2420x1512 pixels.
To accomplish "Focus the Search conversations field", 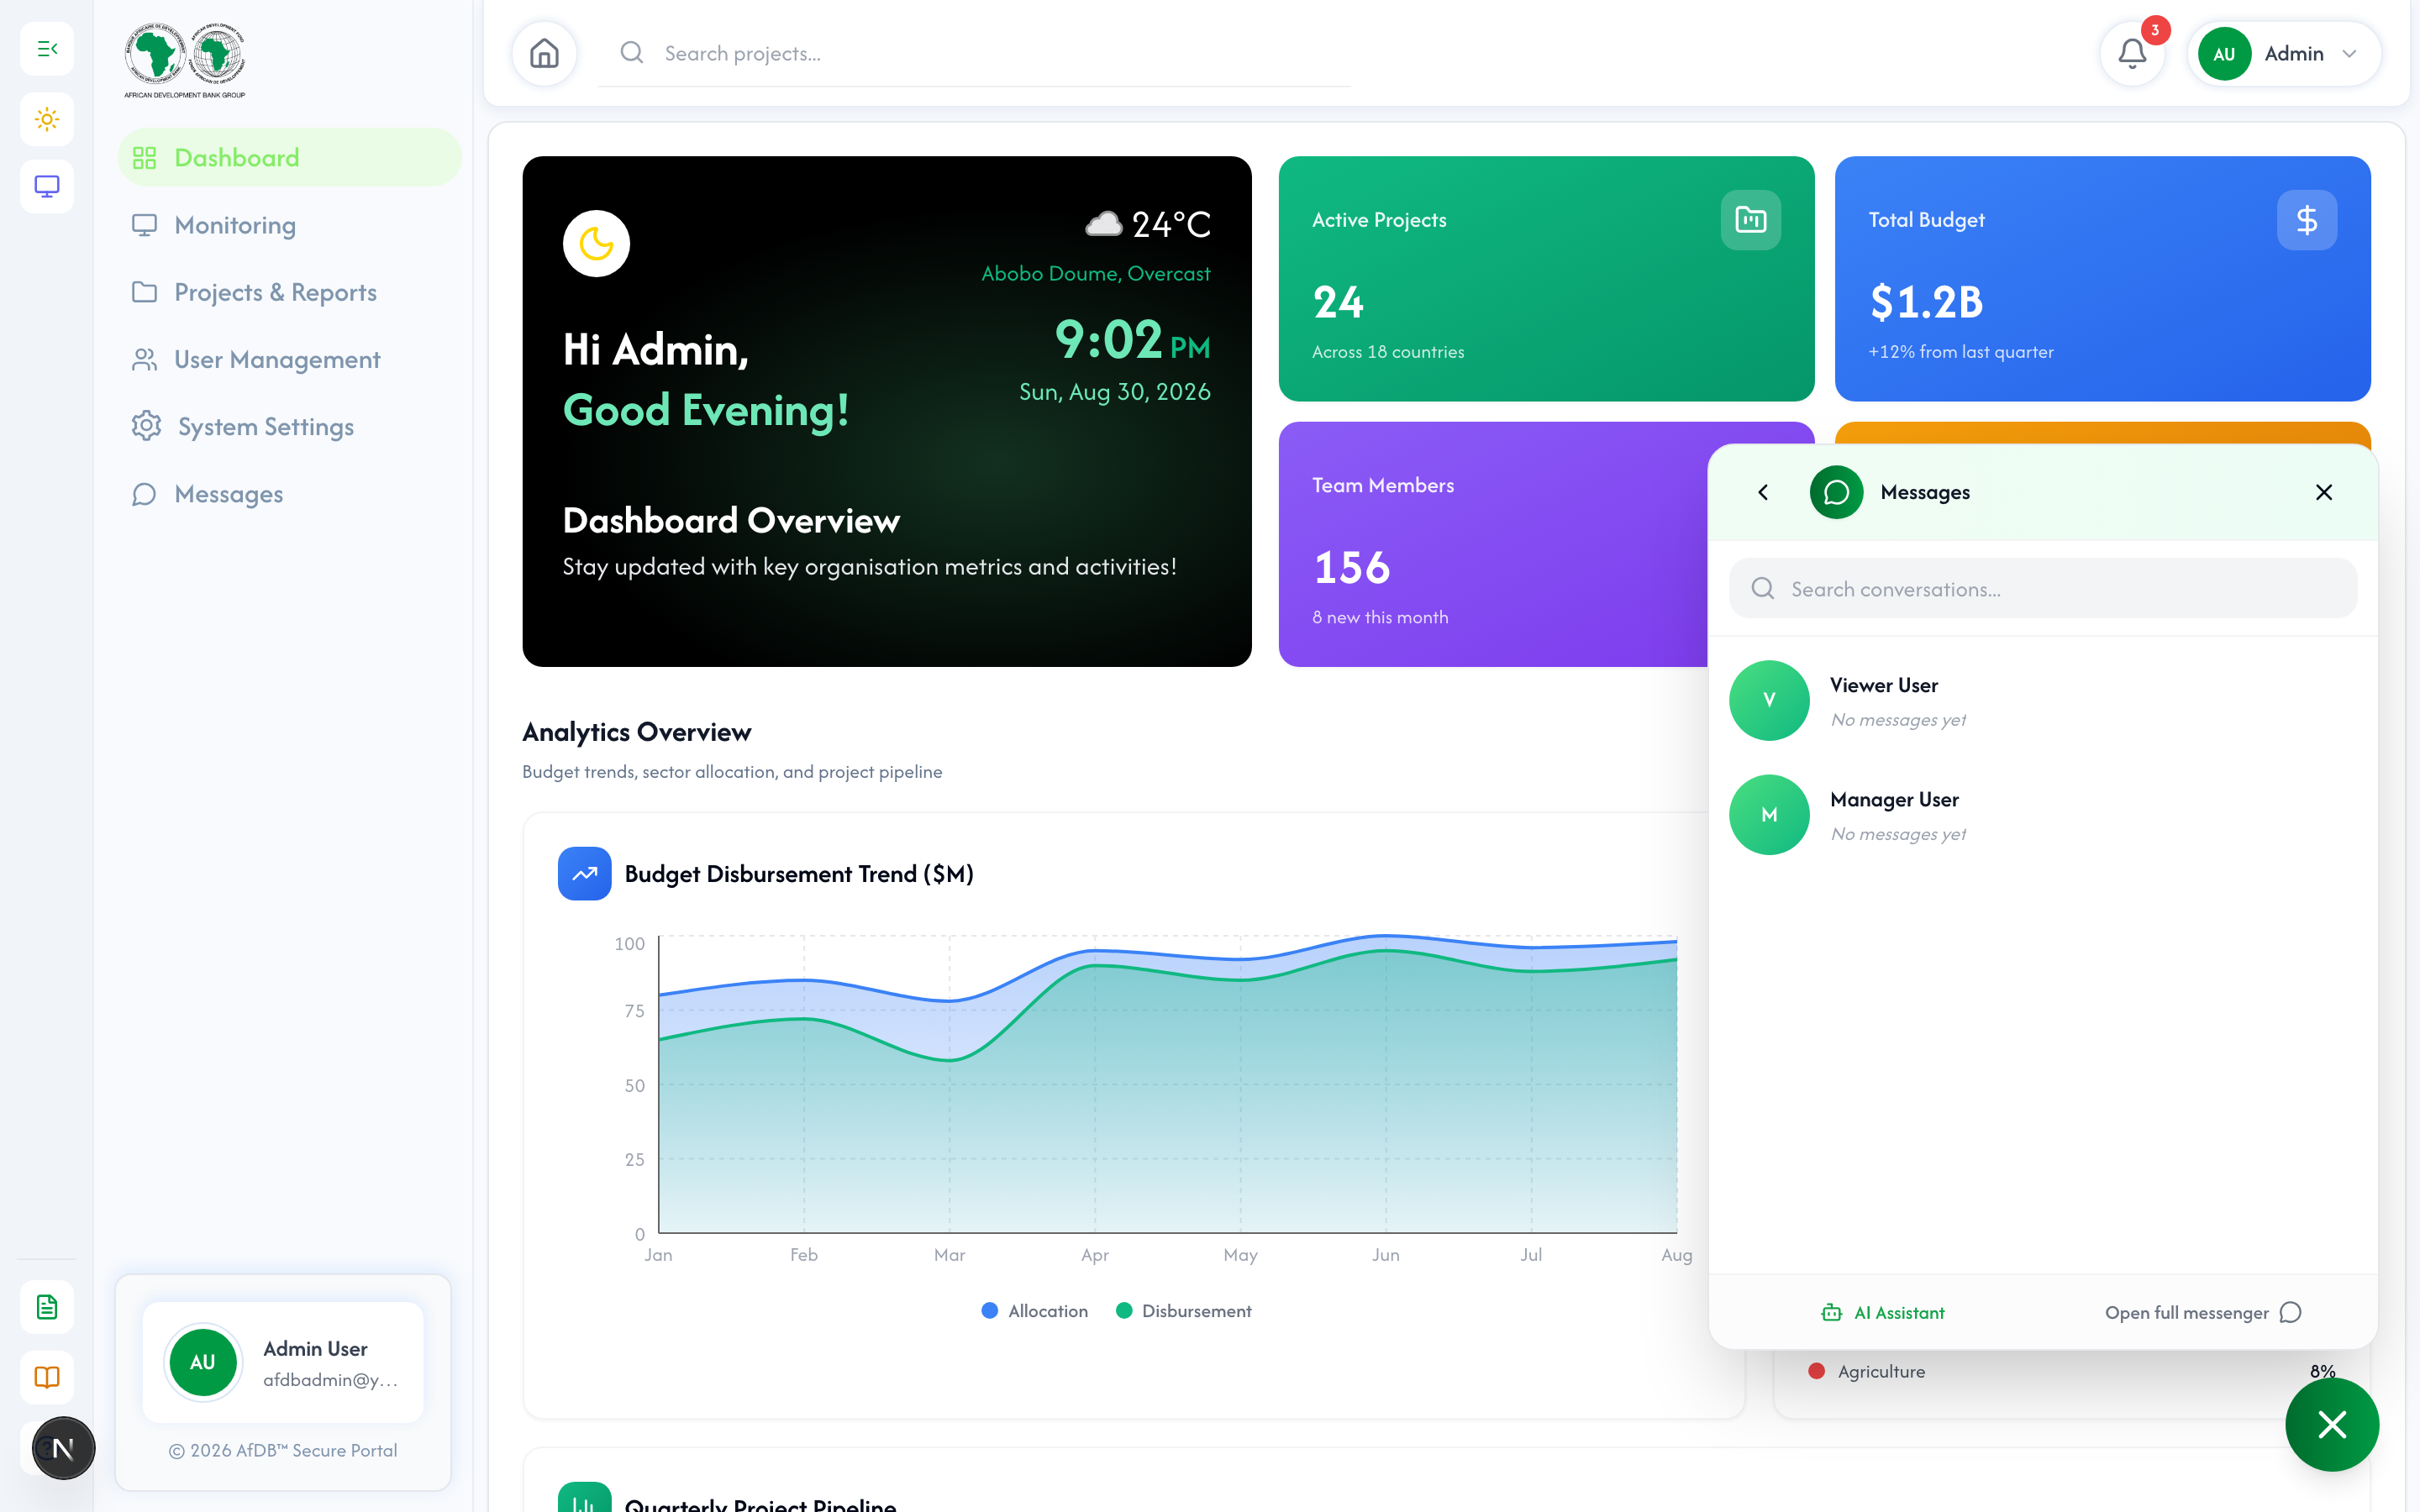I will [x=2043, y=589].
